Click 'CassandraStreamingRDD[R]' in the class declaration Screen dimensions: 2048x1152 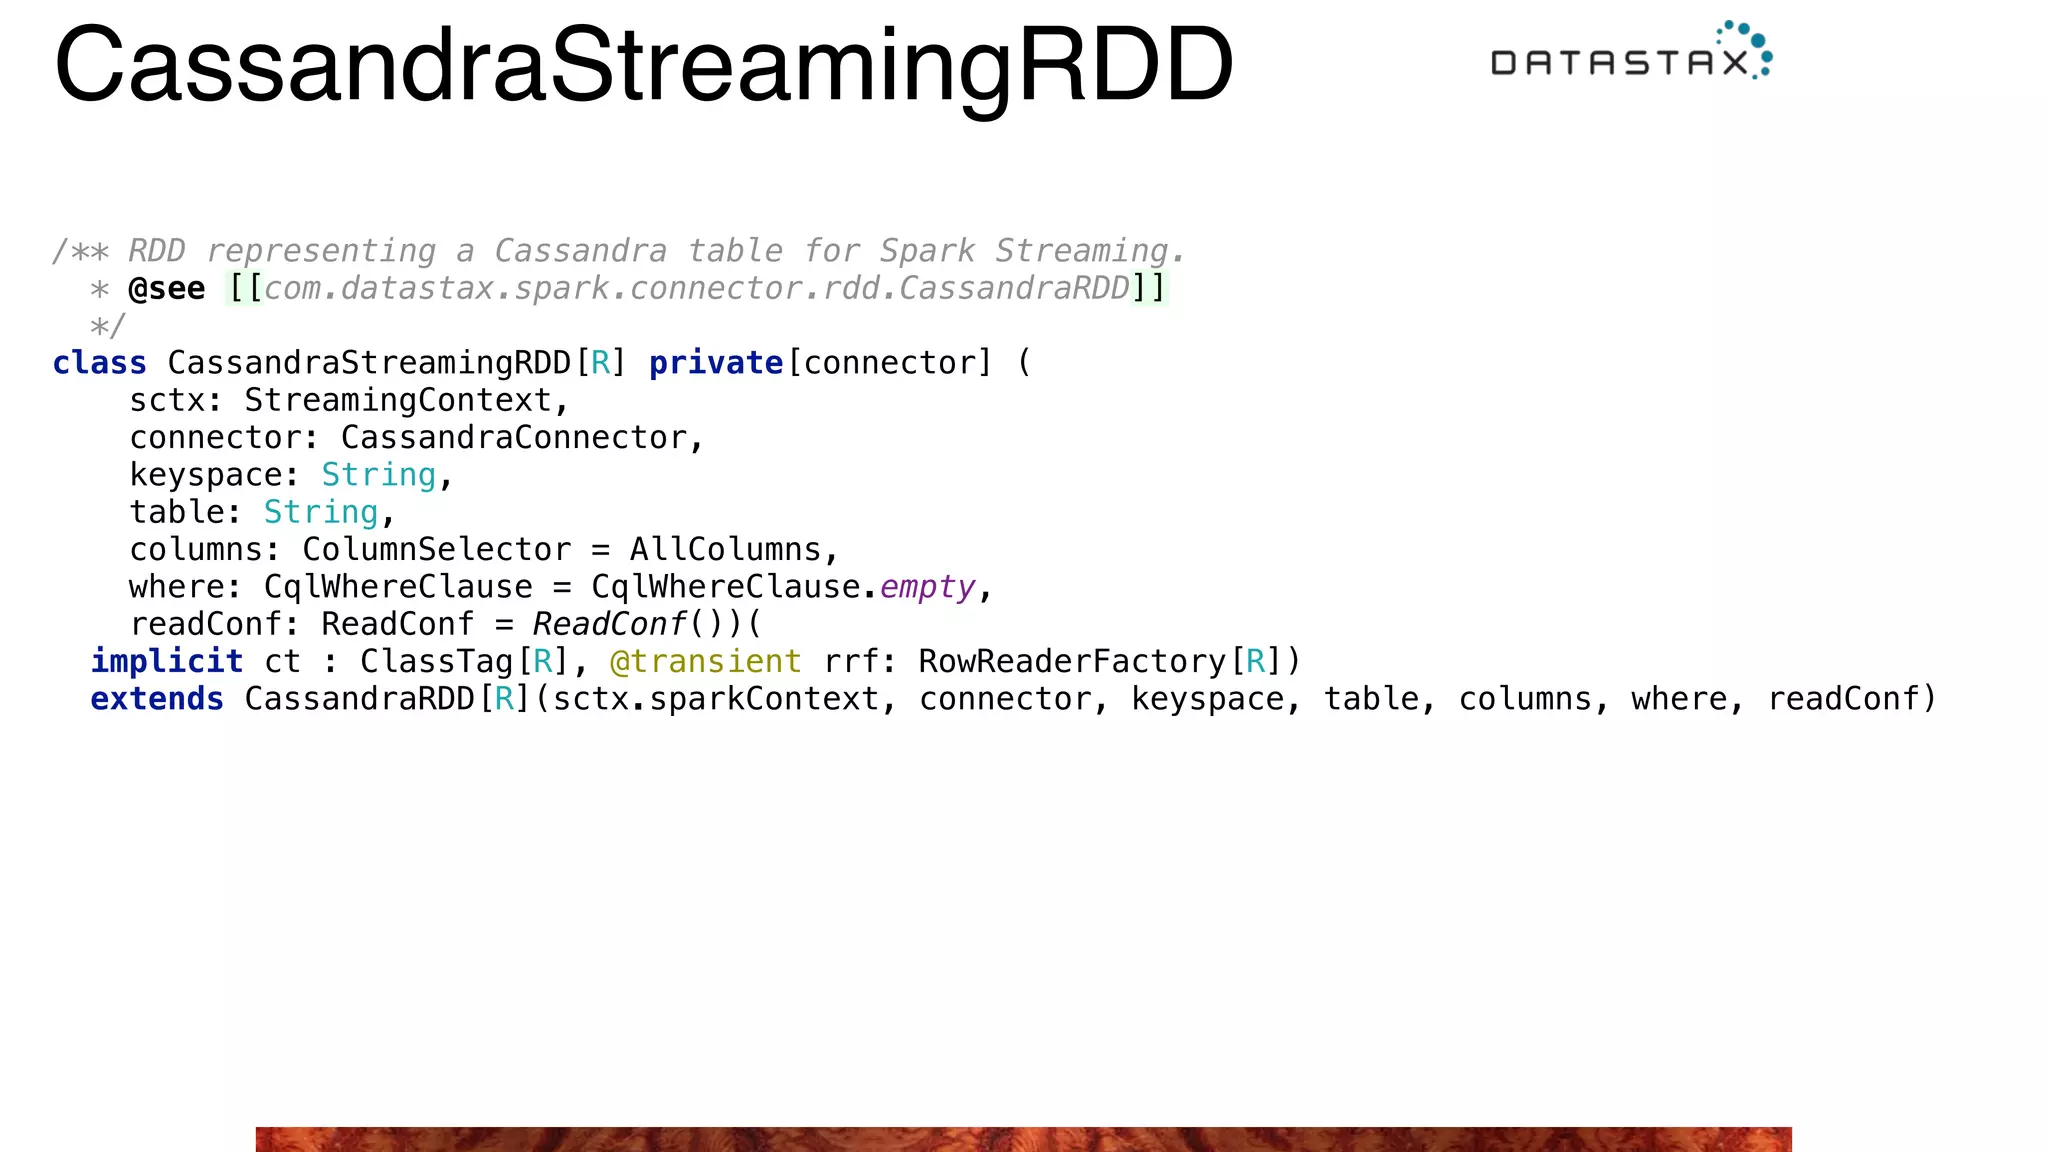396,363
